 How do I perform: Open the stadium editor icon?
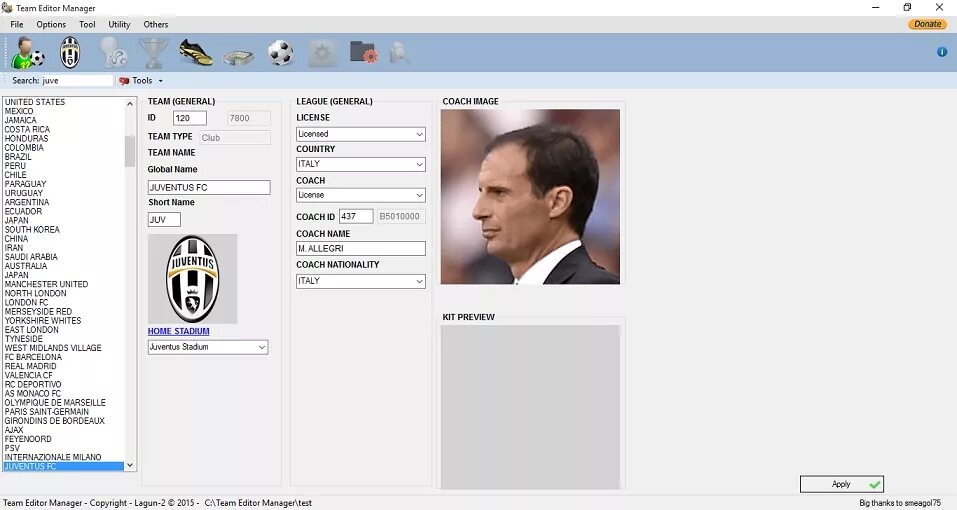tap(238, 57)
